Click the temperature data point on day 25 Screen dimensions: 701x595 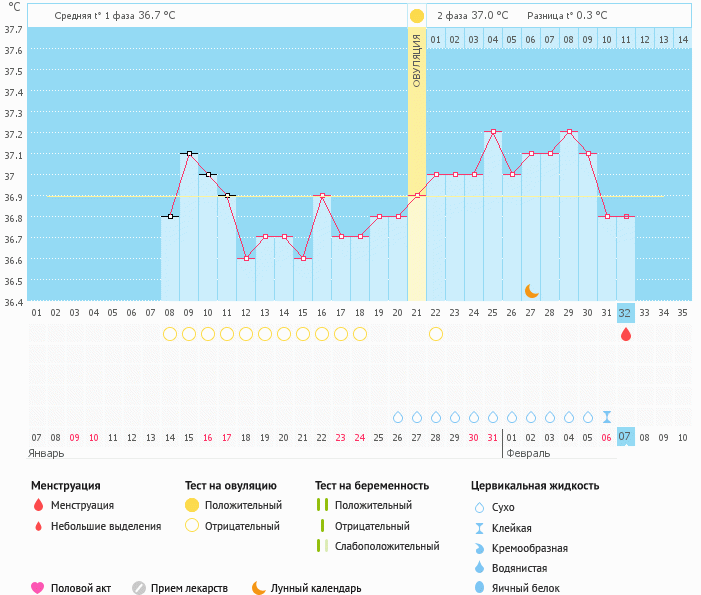point(493,132)
